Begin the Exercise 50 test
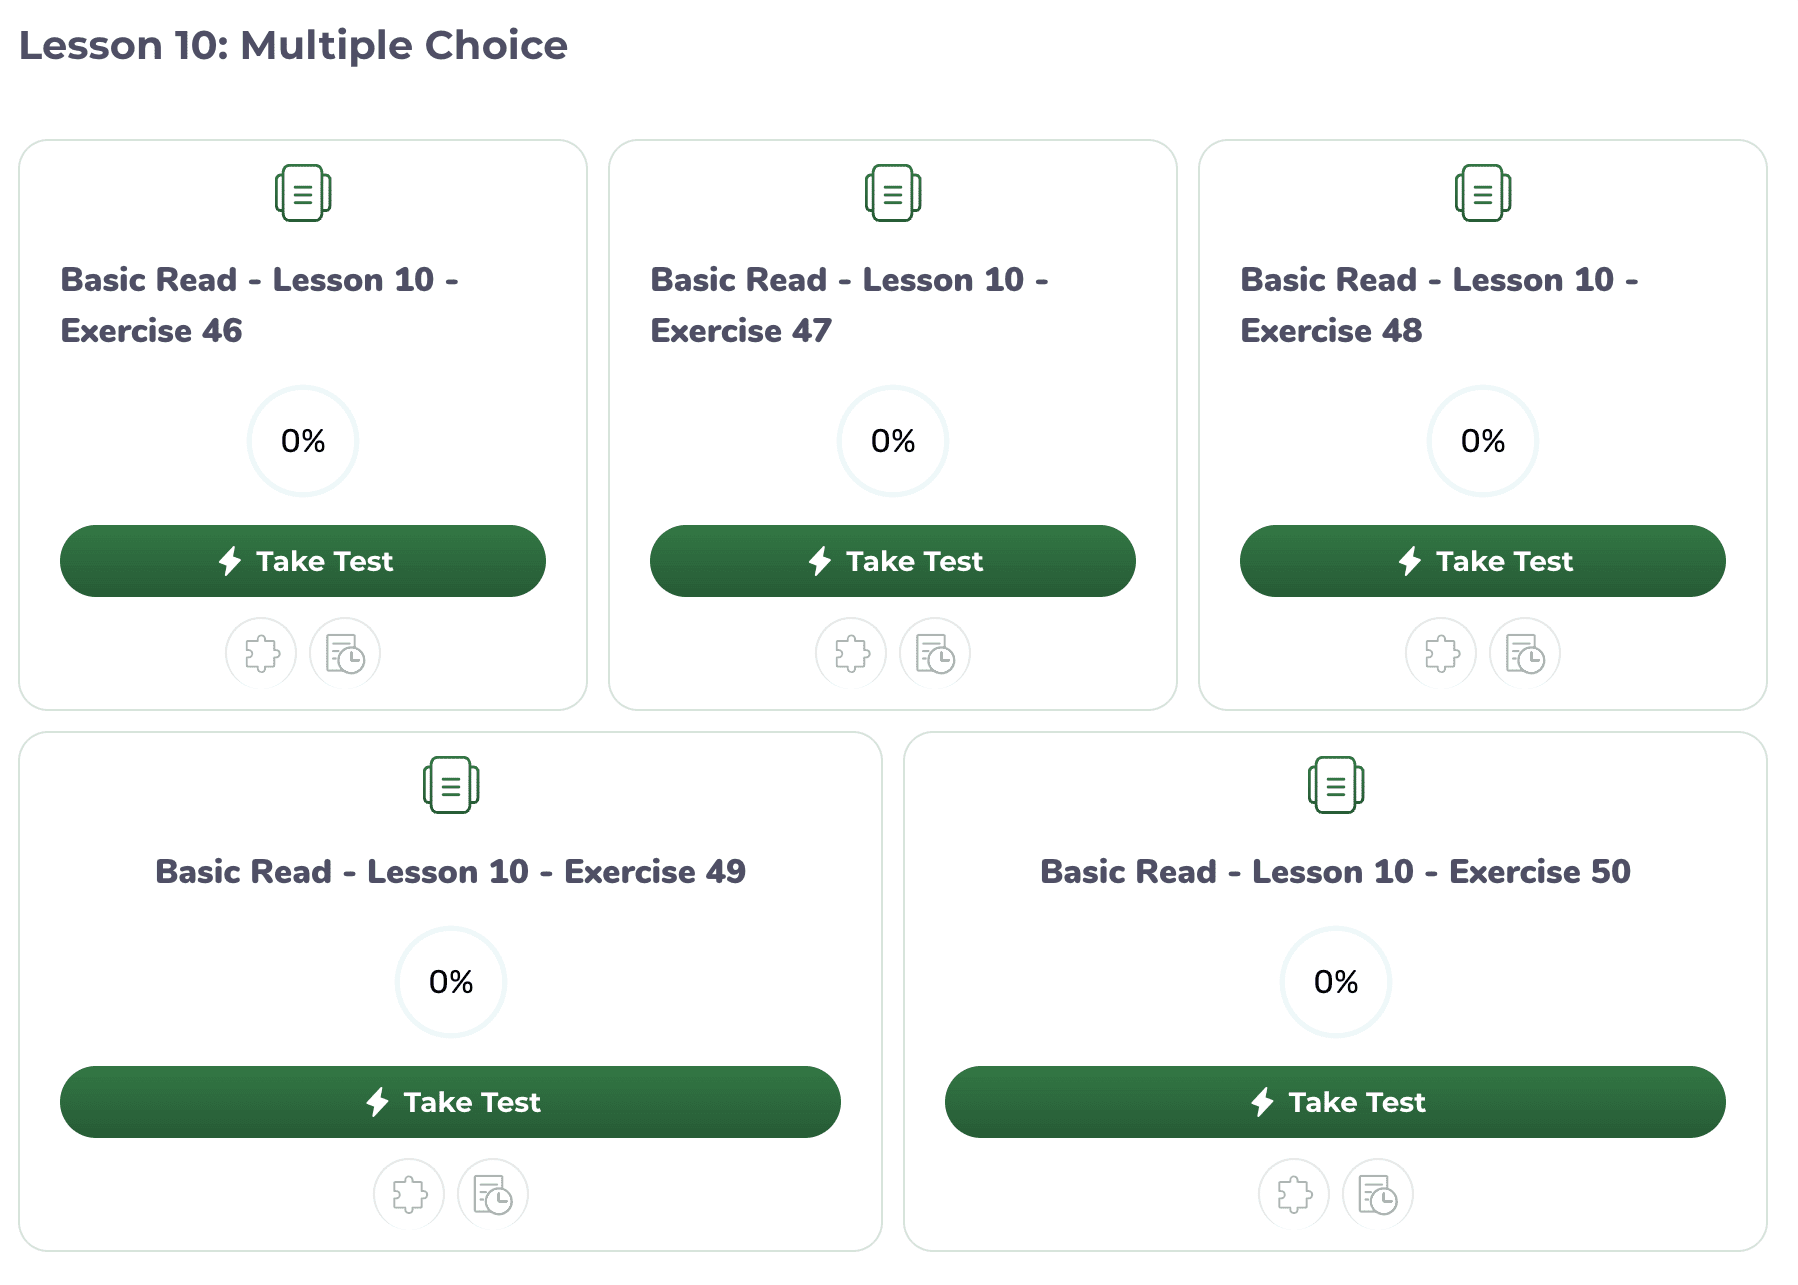The width and height of the screenshot is (1798, 1285). 1335,1102
